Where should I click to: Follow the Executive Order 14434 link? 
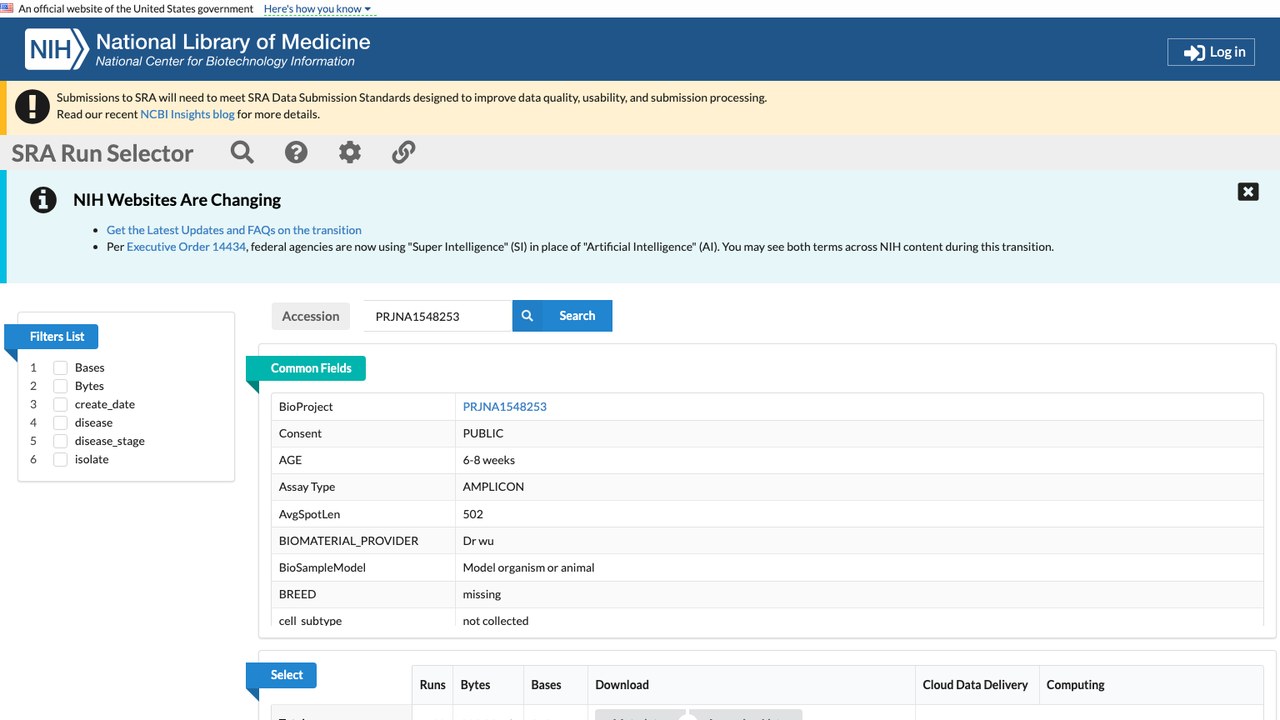click(186, 247)
